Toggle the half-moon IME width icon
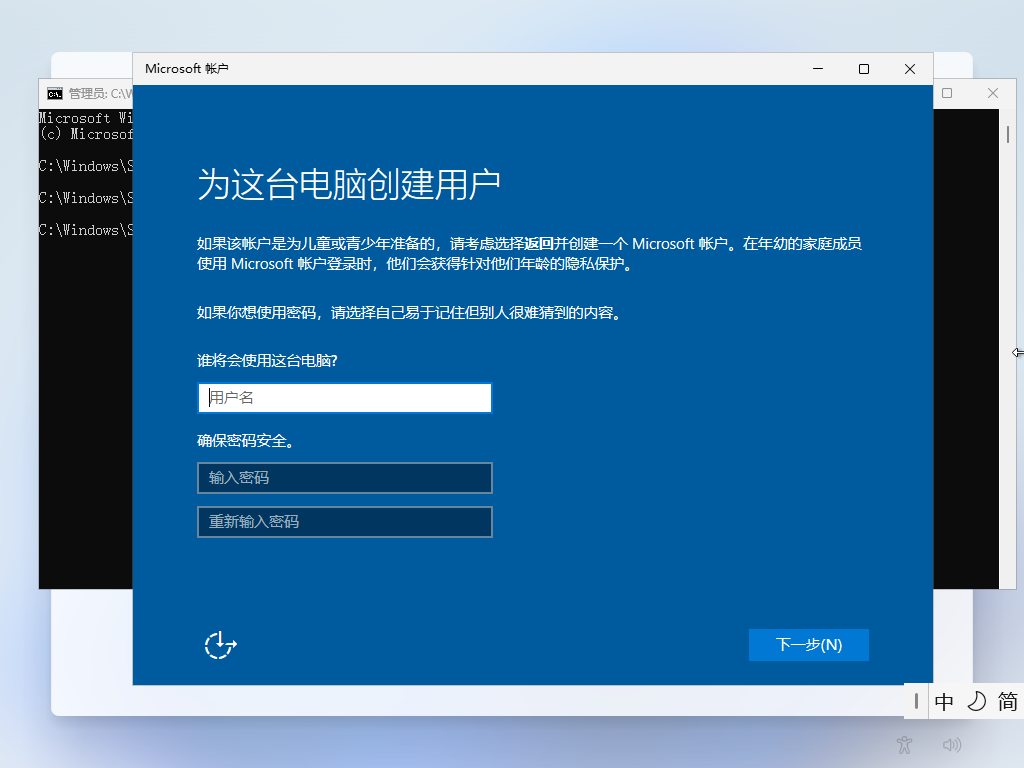This screenshot has width=1024, height=768. 976,702
